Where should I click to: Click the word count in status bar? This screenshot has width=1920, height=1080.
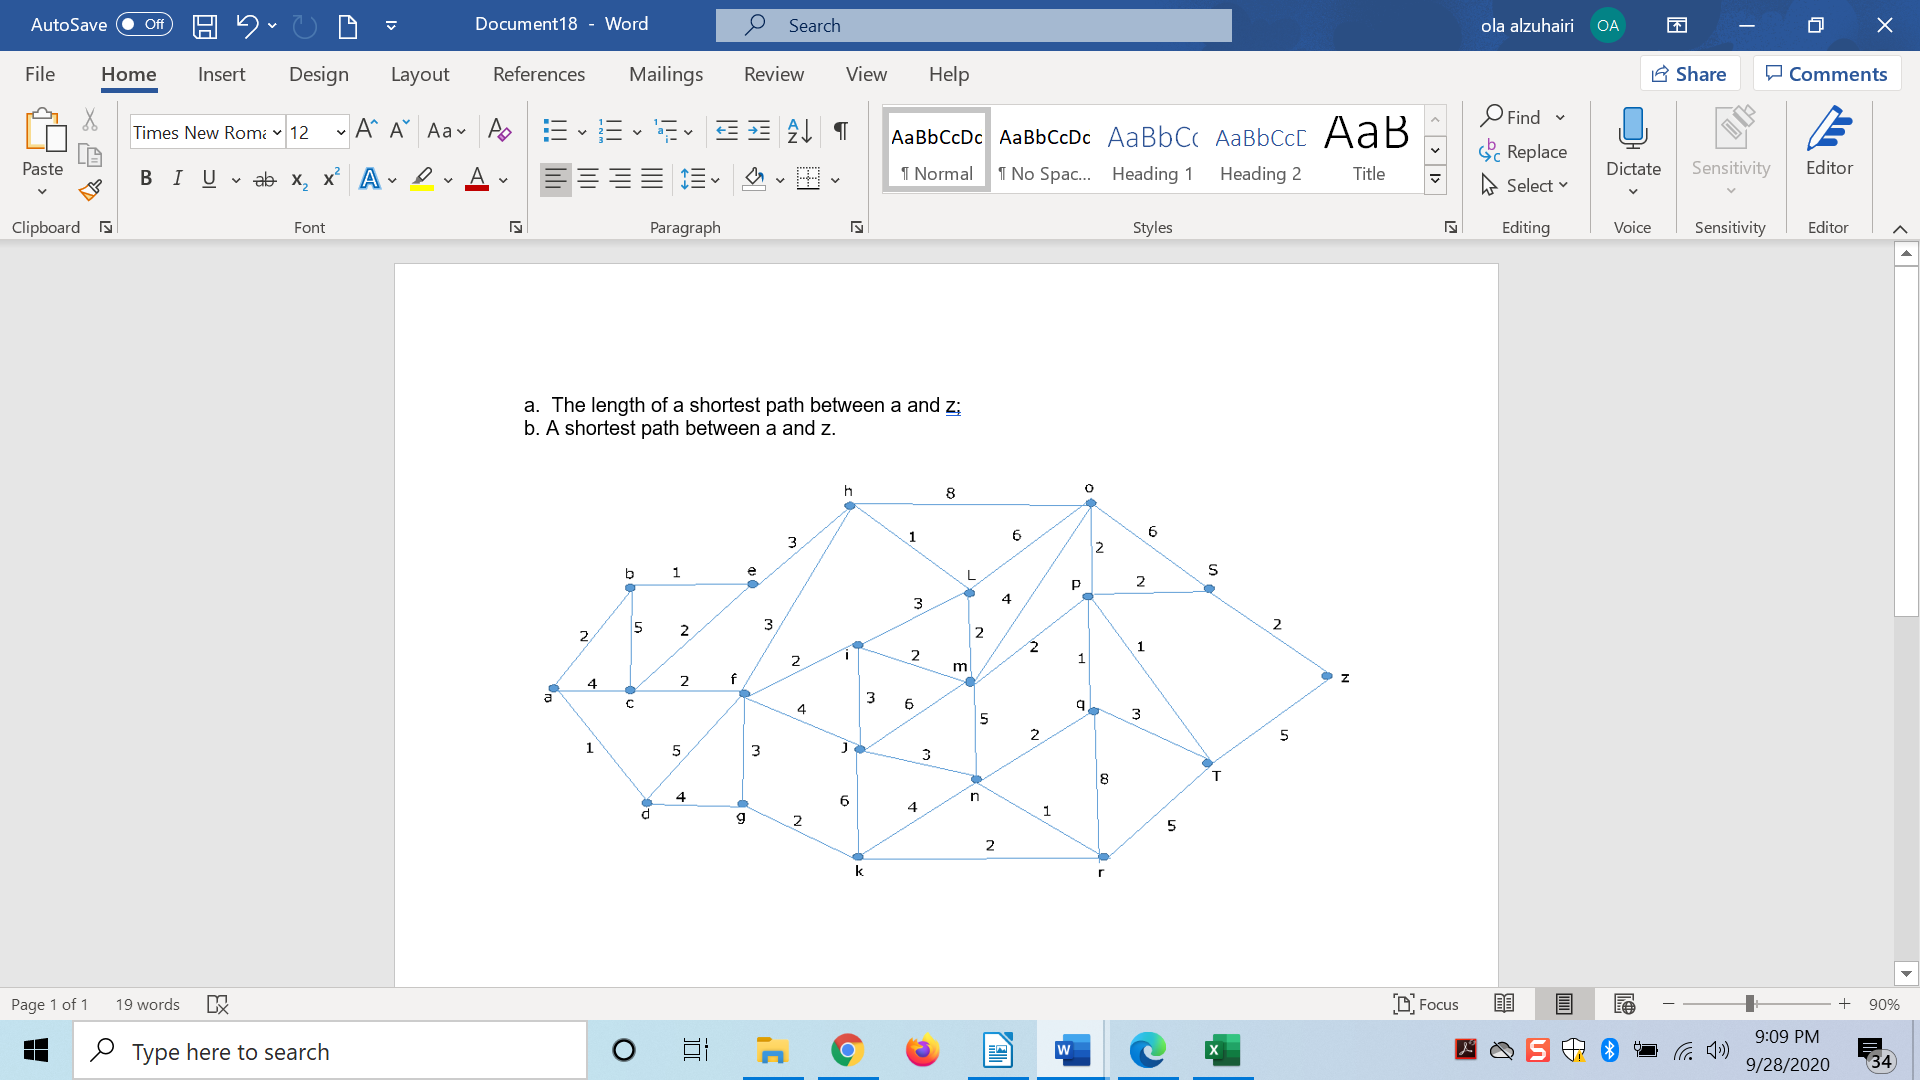coord(146,1004)
